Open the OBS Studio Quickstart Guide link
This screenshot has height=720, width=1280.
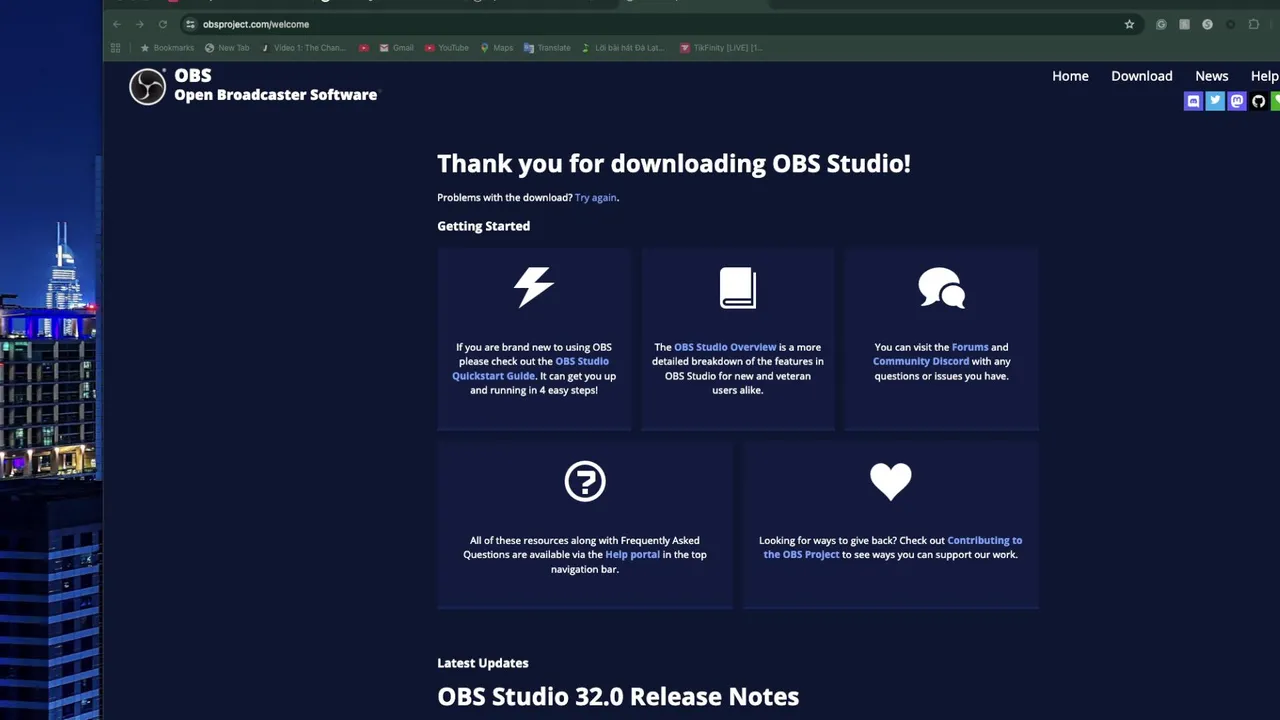[x=531, y=369]
